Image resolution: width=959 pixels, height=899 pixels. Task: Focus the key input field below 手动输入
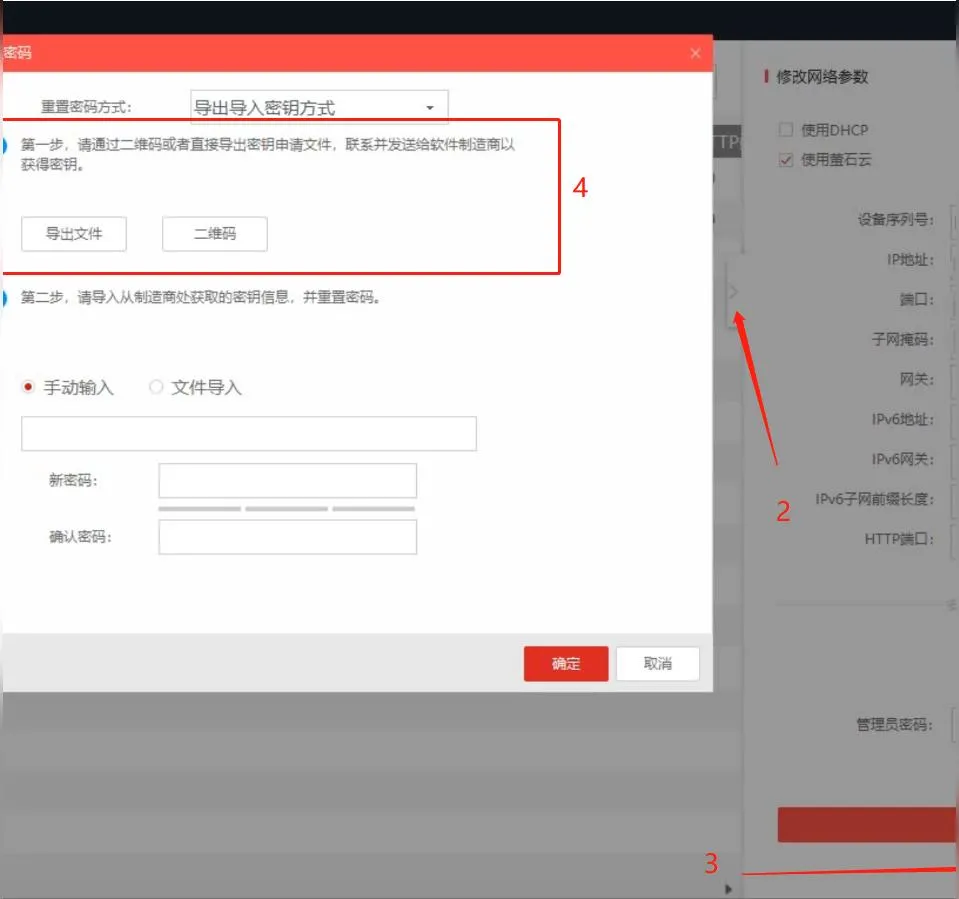(249, 434)
